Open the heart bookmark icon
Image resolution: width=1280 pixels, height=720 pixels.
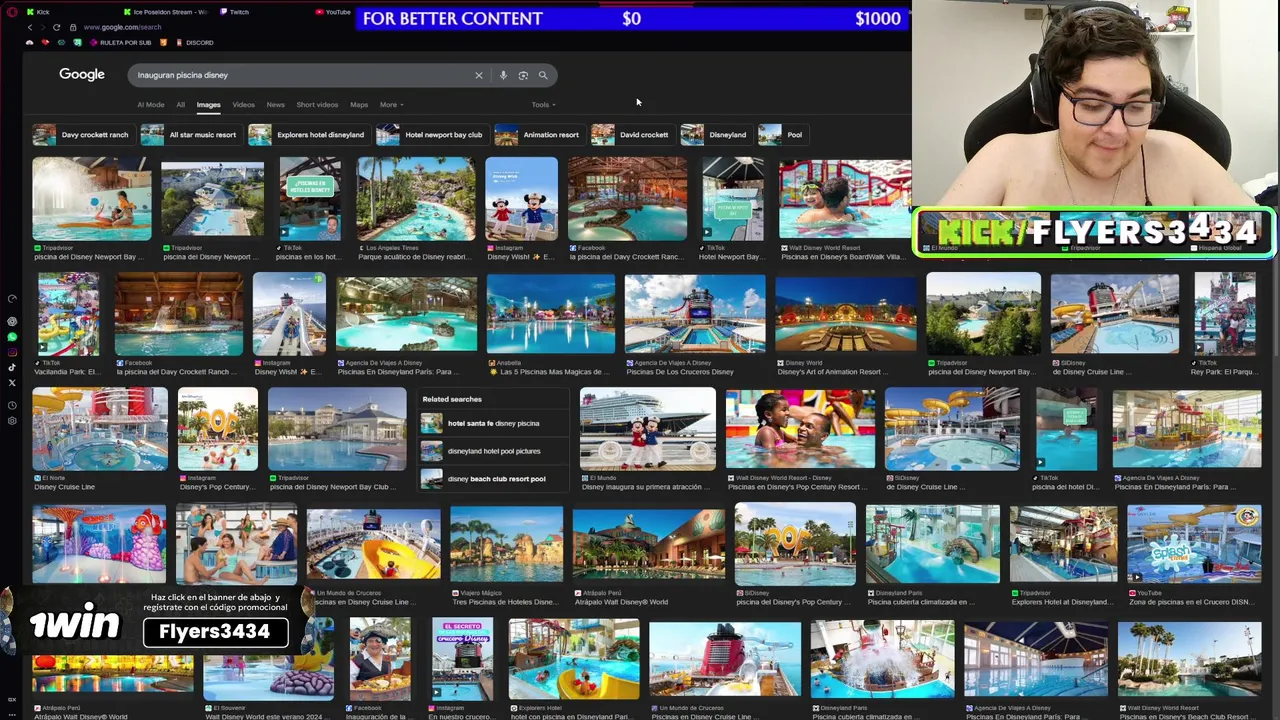[45, 43]
